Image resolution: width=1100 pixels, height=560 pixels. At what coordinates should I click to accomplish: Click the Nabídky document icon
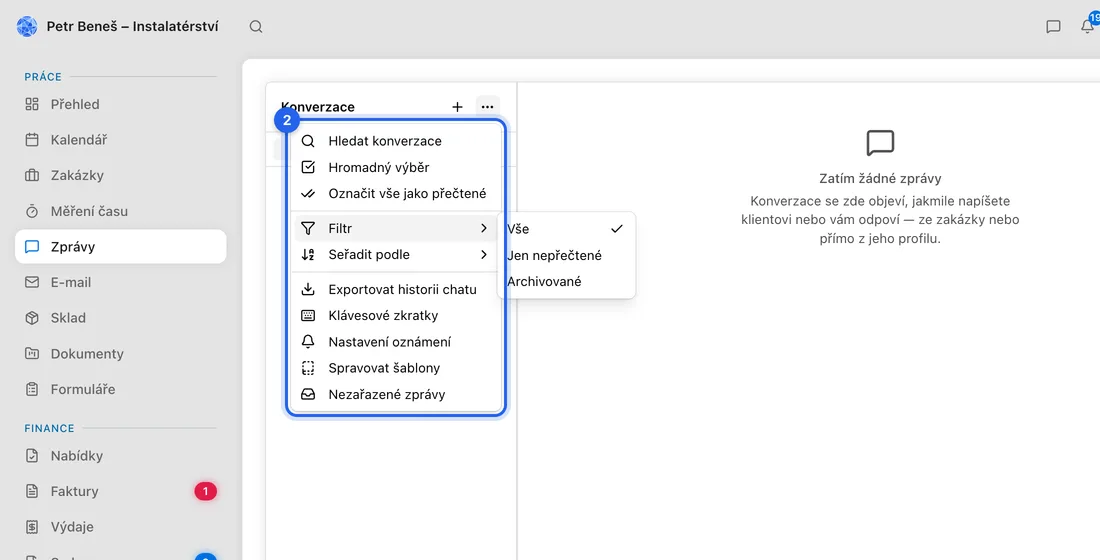point(32,456)
